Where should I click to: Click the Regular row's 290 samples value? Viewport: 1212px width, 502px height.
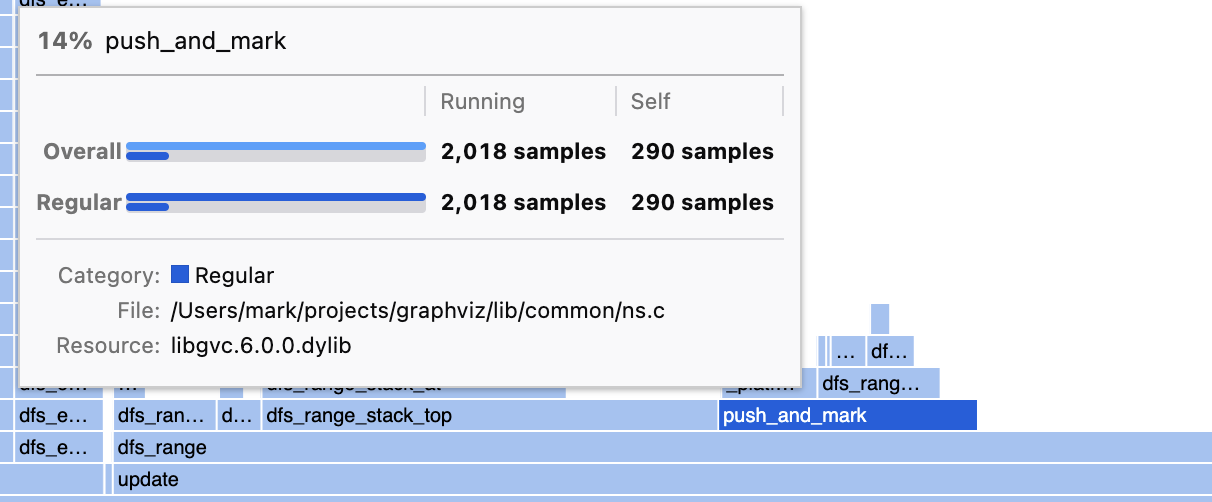click(702, 202)
